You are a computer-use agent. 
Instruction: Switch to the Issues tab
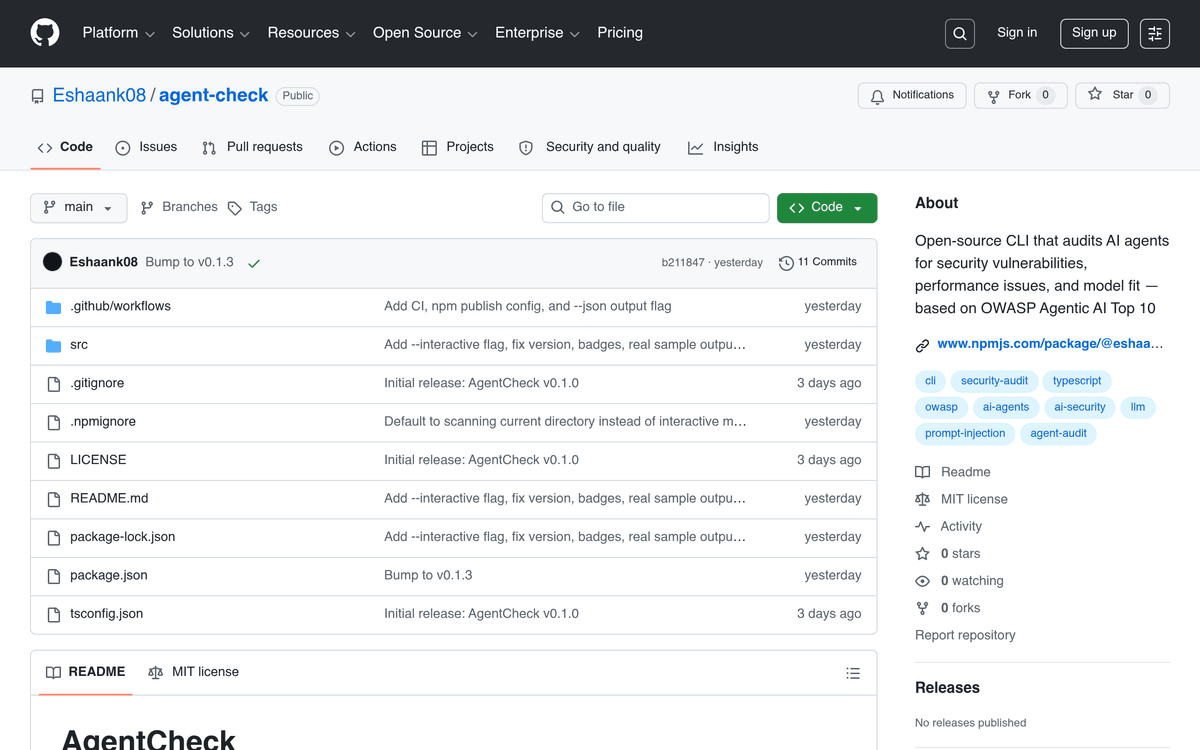click(x=146, y=147)
